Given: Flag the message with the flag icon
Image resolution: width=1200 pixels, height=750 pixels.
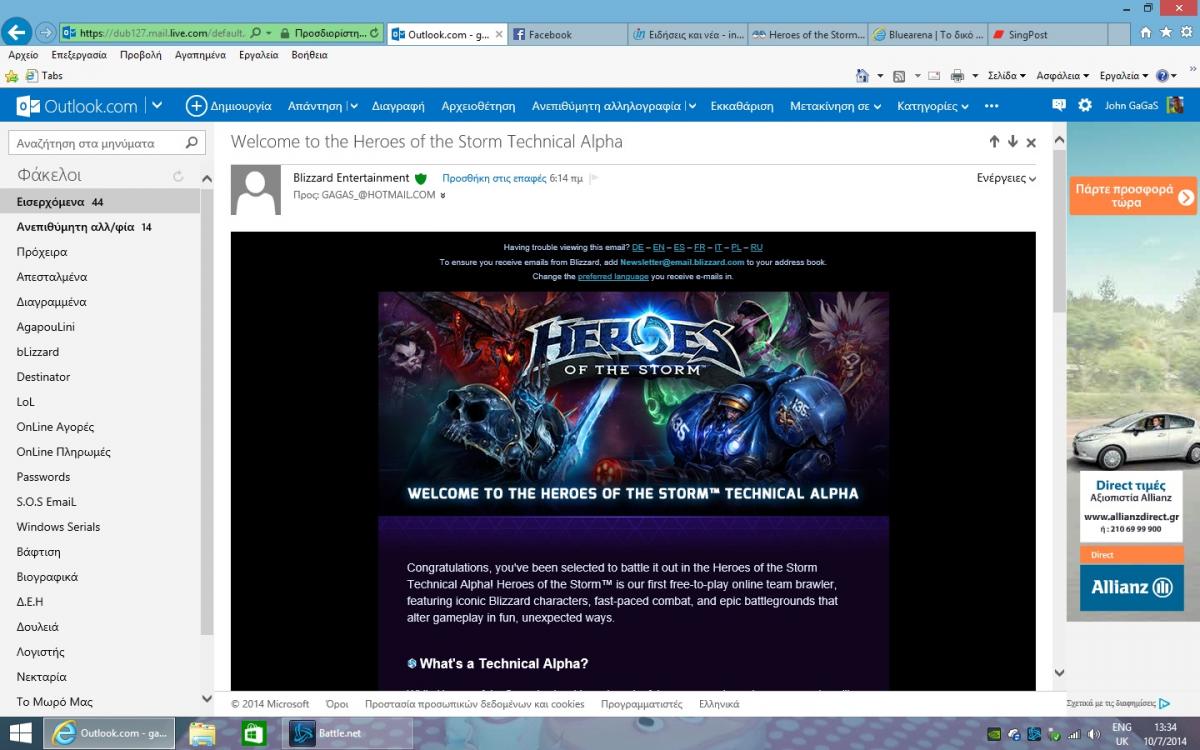Looking at the screenshot, I should [x=594, y=178].
